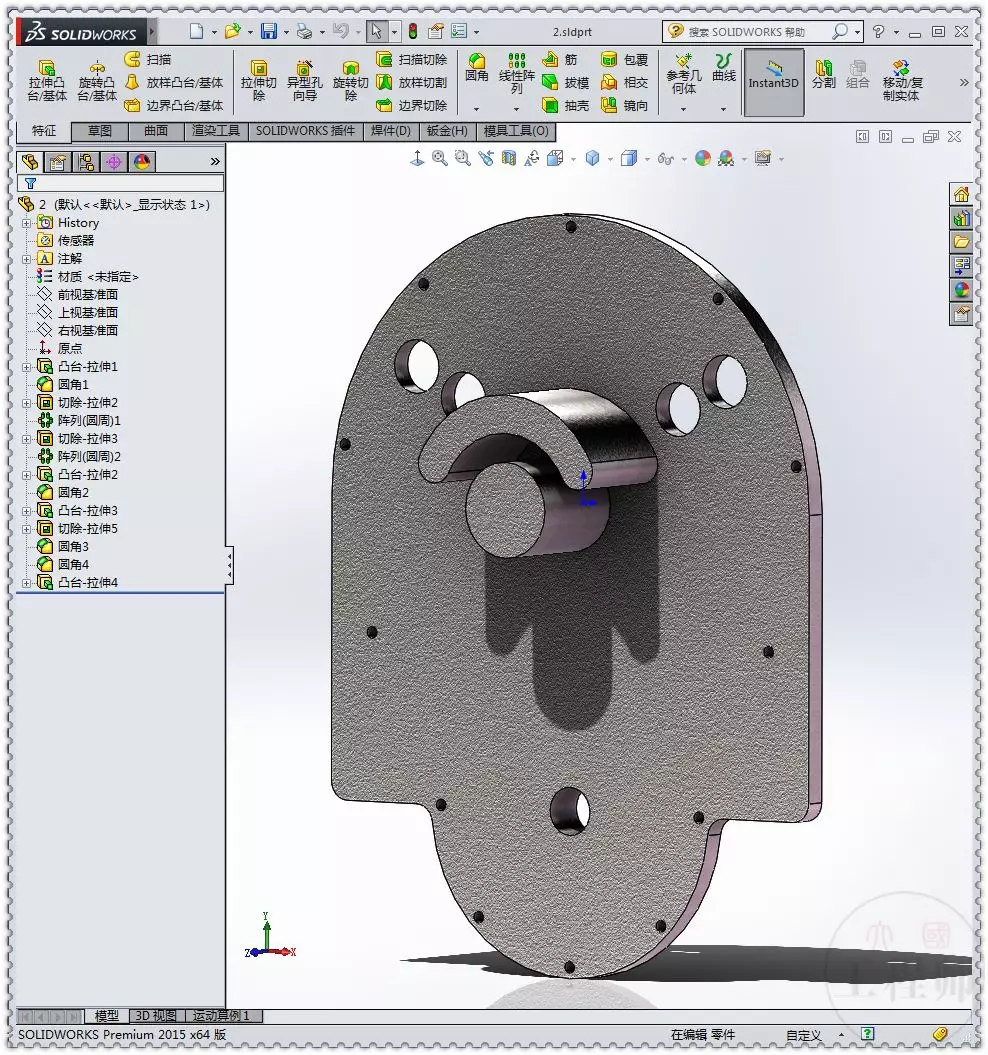
Task: Open the PropertyManager tab icon
Action: pyautogui.click(x=58, y=161)
